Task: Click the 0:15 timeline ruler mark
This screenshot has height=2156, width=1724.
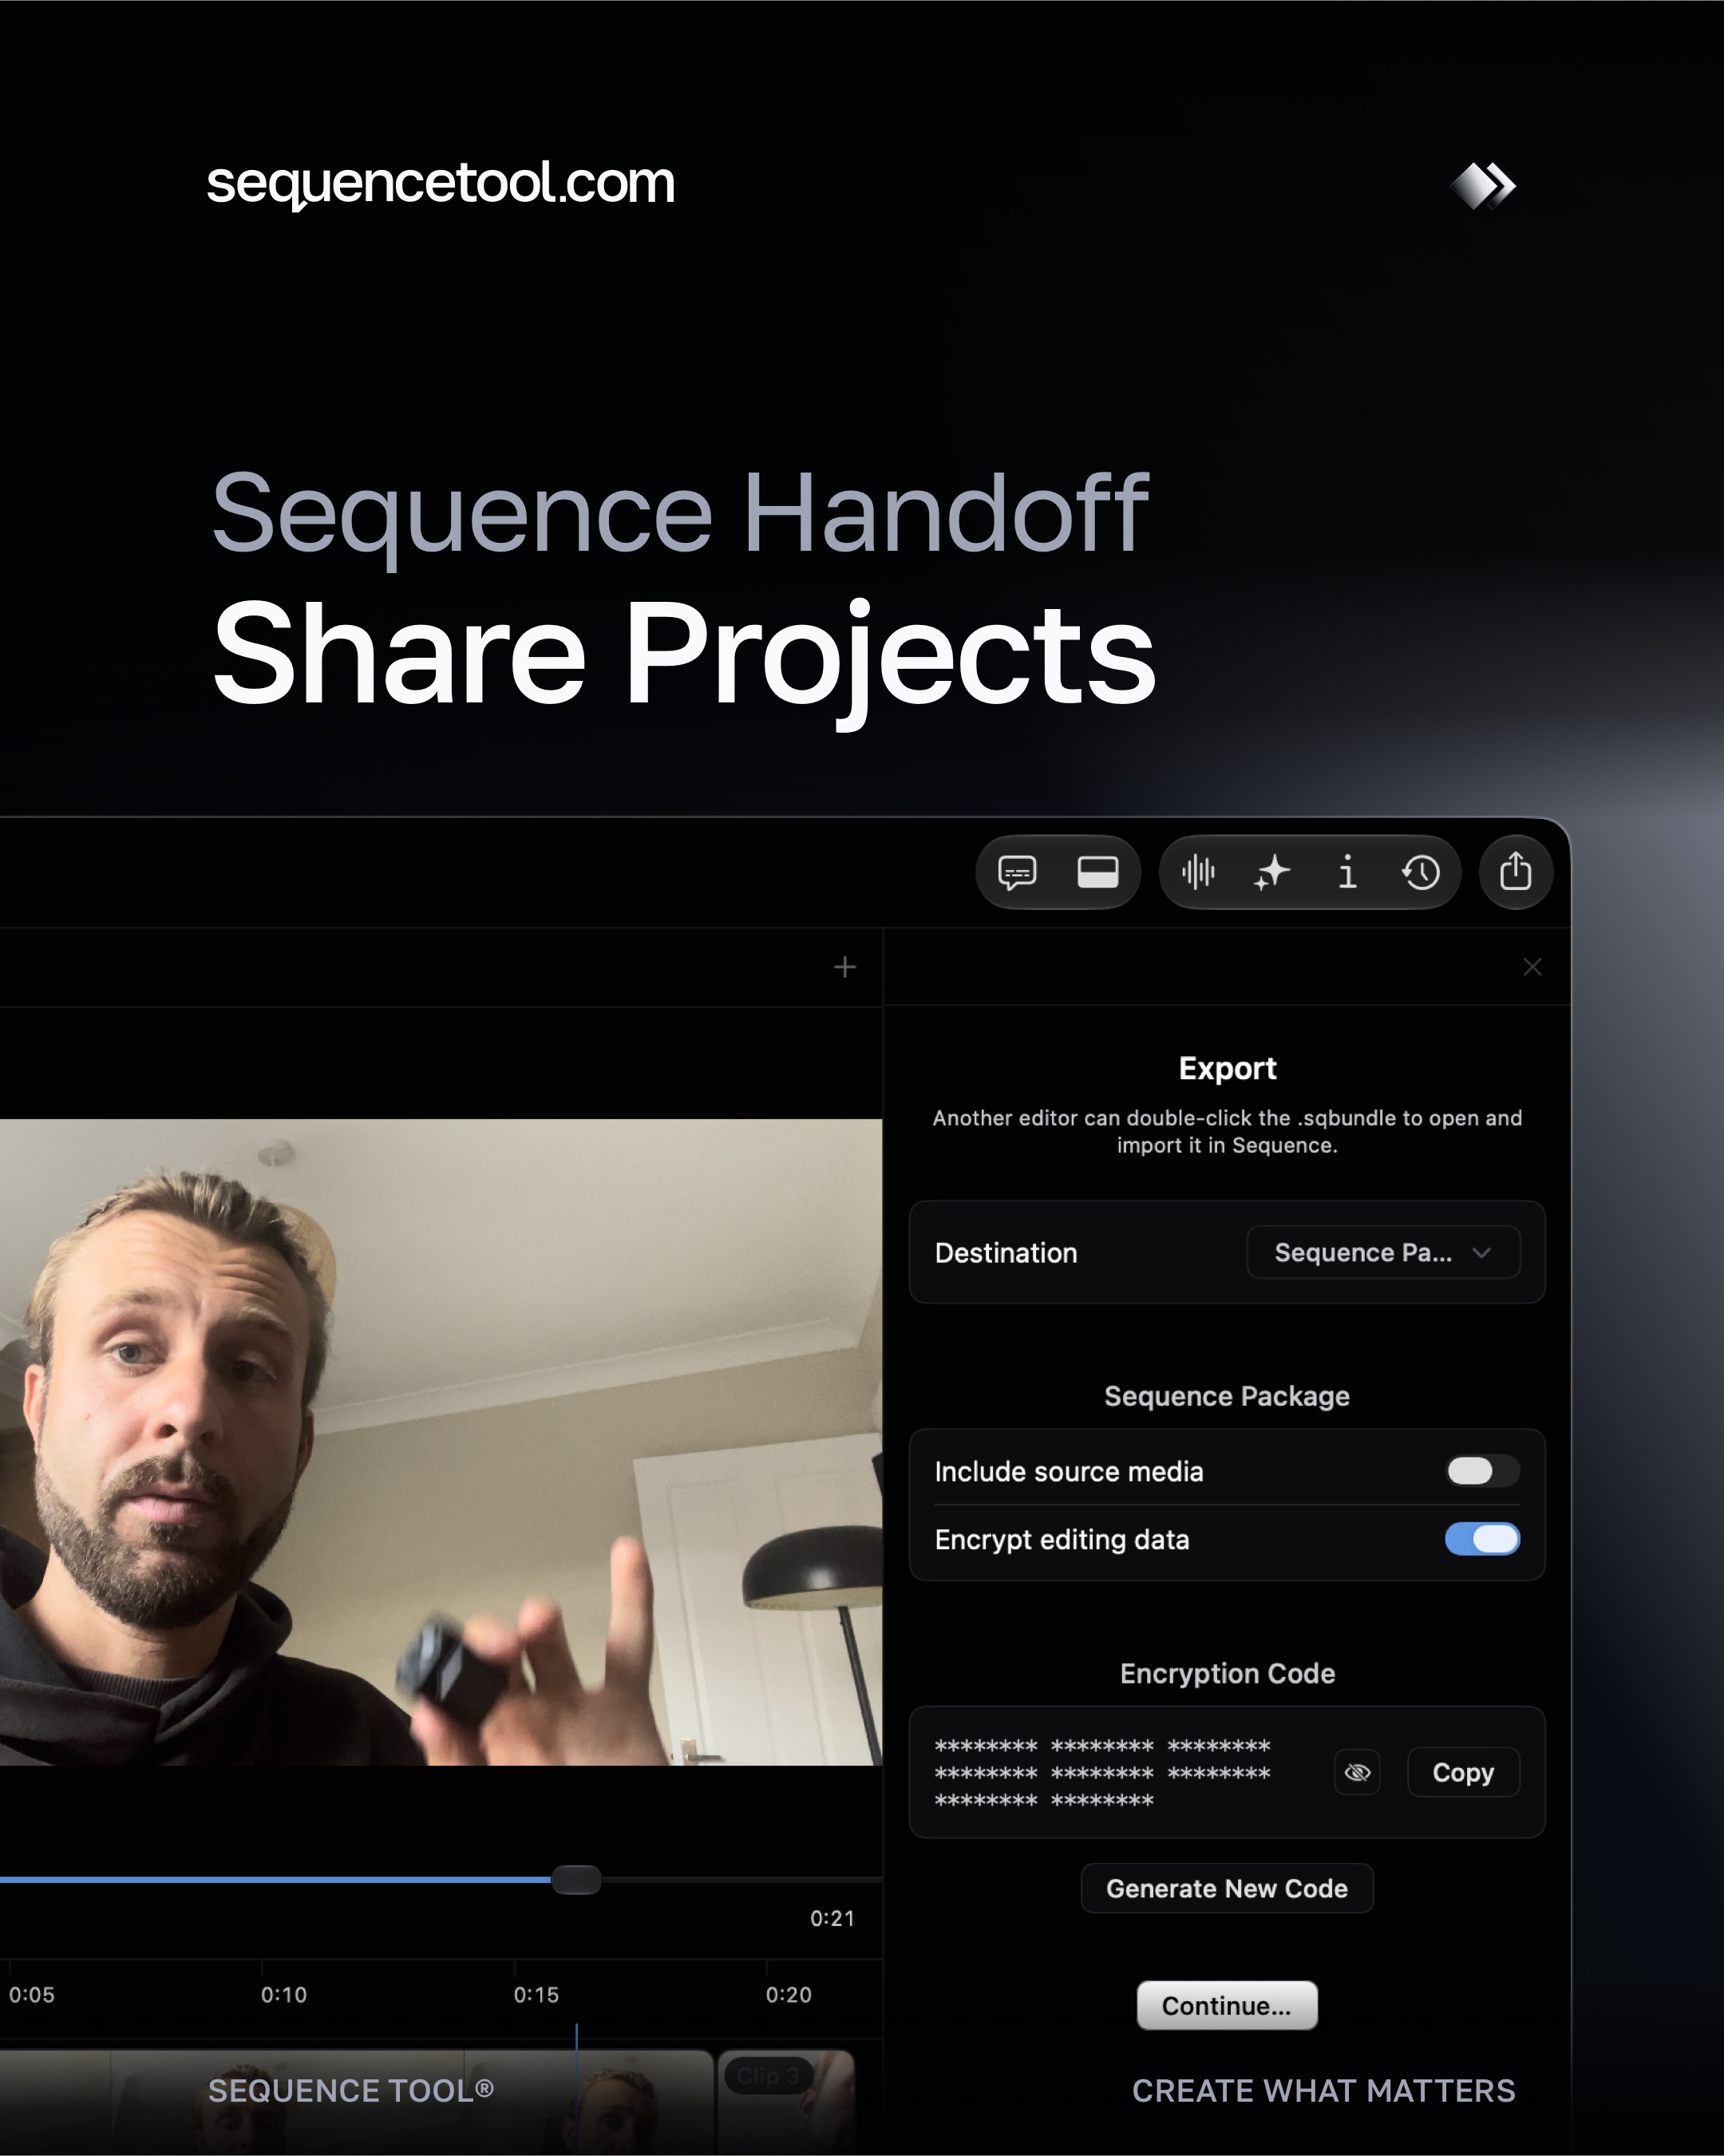Action: tap(536, 1995)
